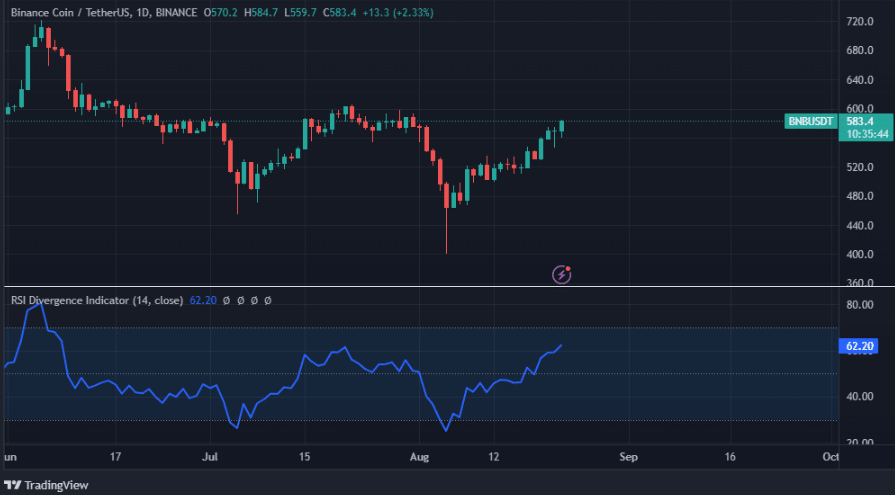Image resolution: width=895 pixels, height=495 pixels.
Task: Click the 16 date label on time axis
Action: coord(730,457)
